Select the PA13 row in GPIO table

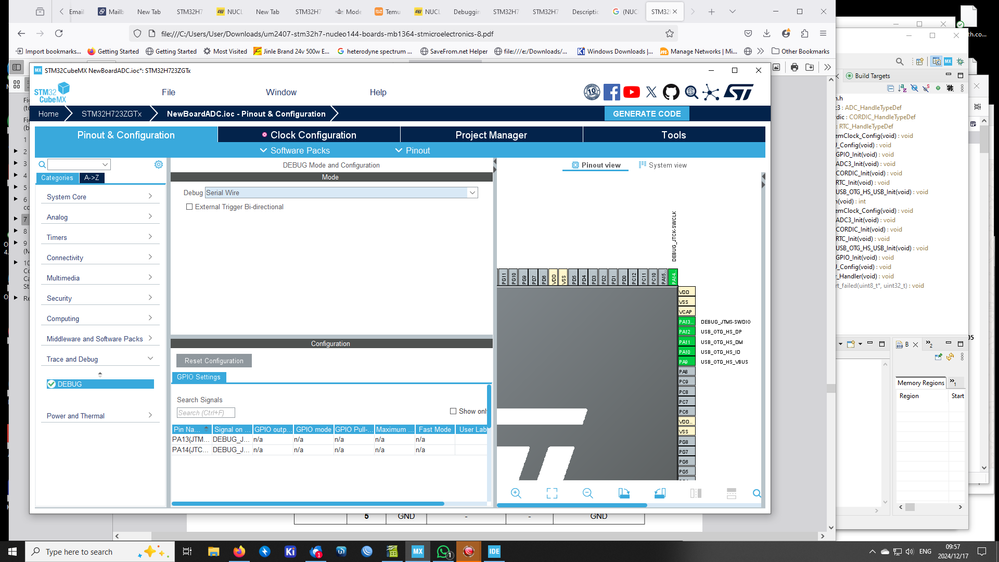pyautogui.click(x=329, y=439)
